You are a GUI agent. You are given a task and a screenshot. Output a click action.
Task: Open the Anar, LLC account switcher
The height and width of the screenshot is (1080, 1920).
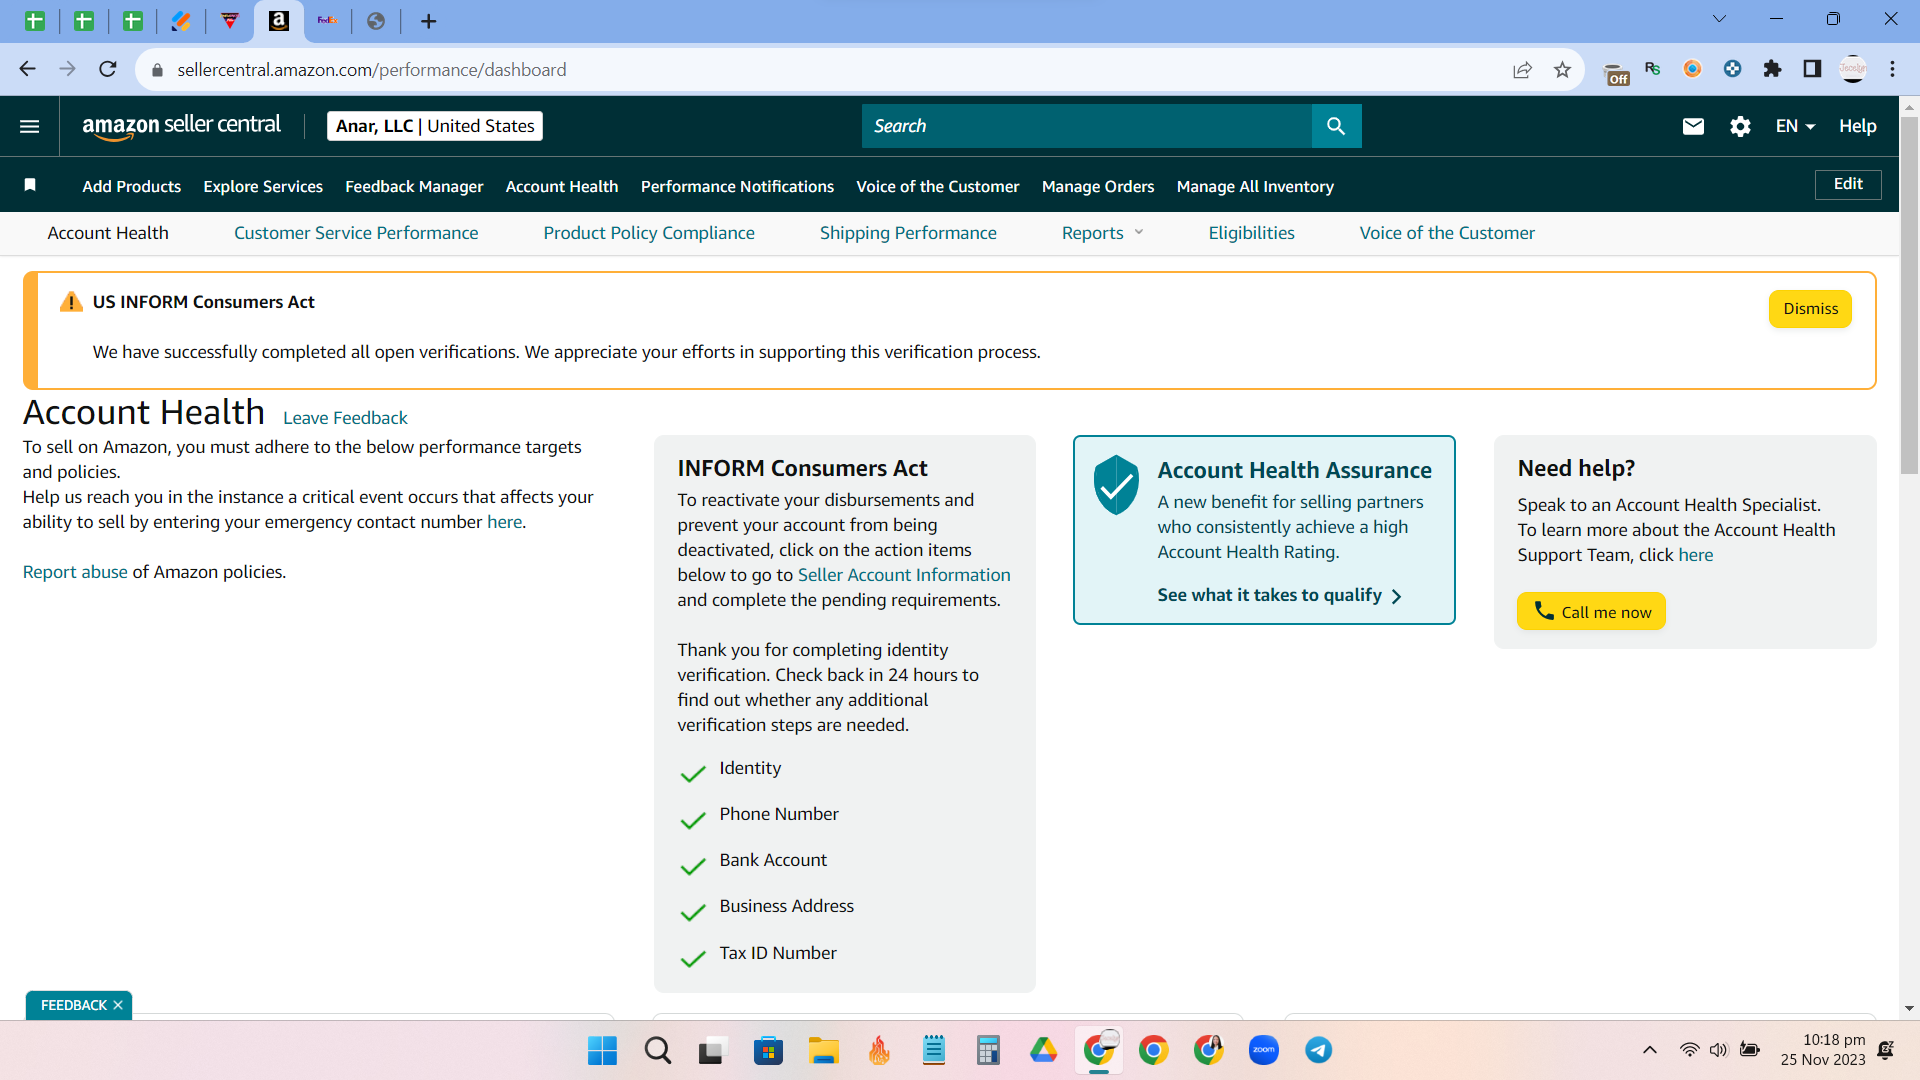pyautogui.click(x=435, y=126)
